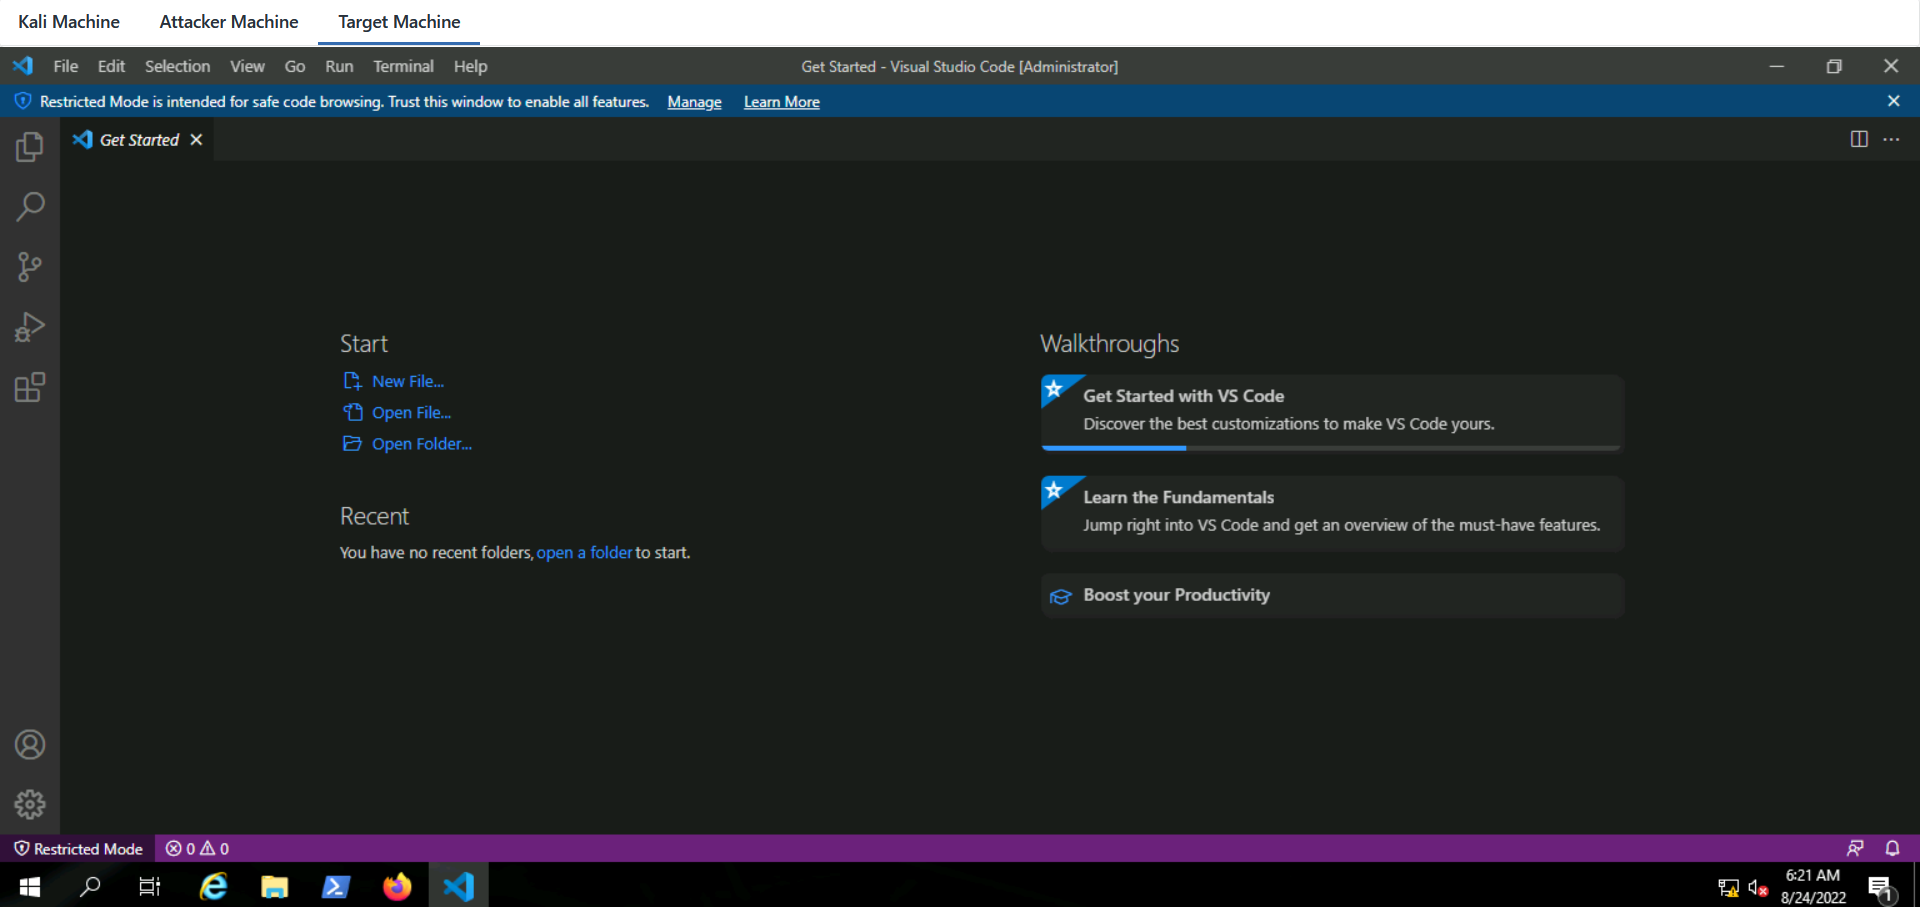Launch Internet Explorer from taskbar
This screenshot has height=907, width=1920.
click(x=214, y=886)
